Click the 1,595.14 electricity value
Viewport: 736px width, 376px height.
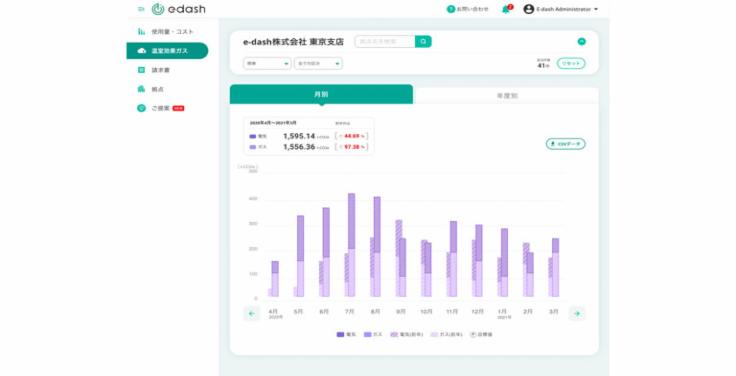tap(299, 136)
